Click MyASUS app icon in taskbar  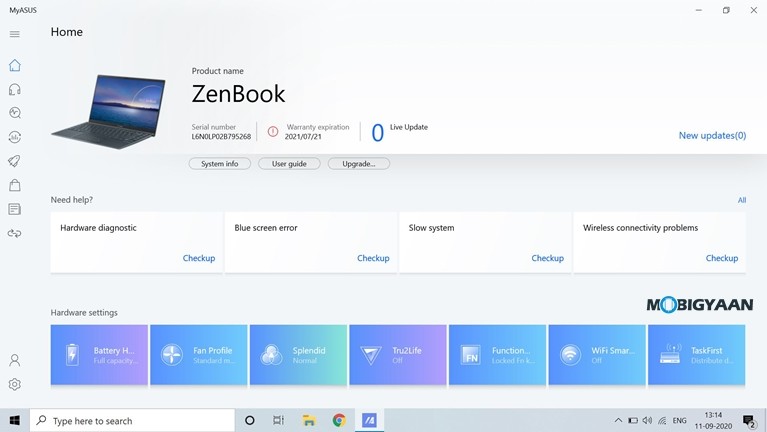coord(369,420)
